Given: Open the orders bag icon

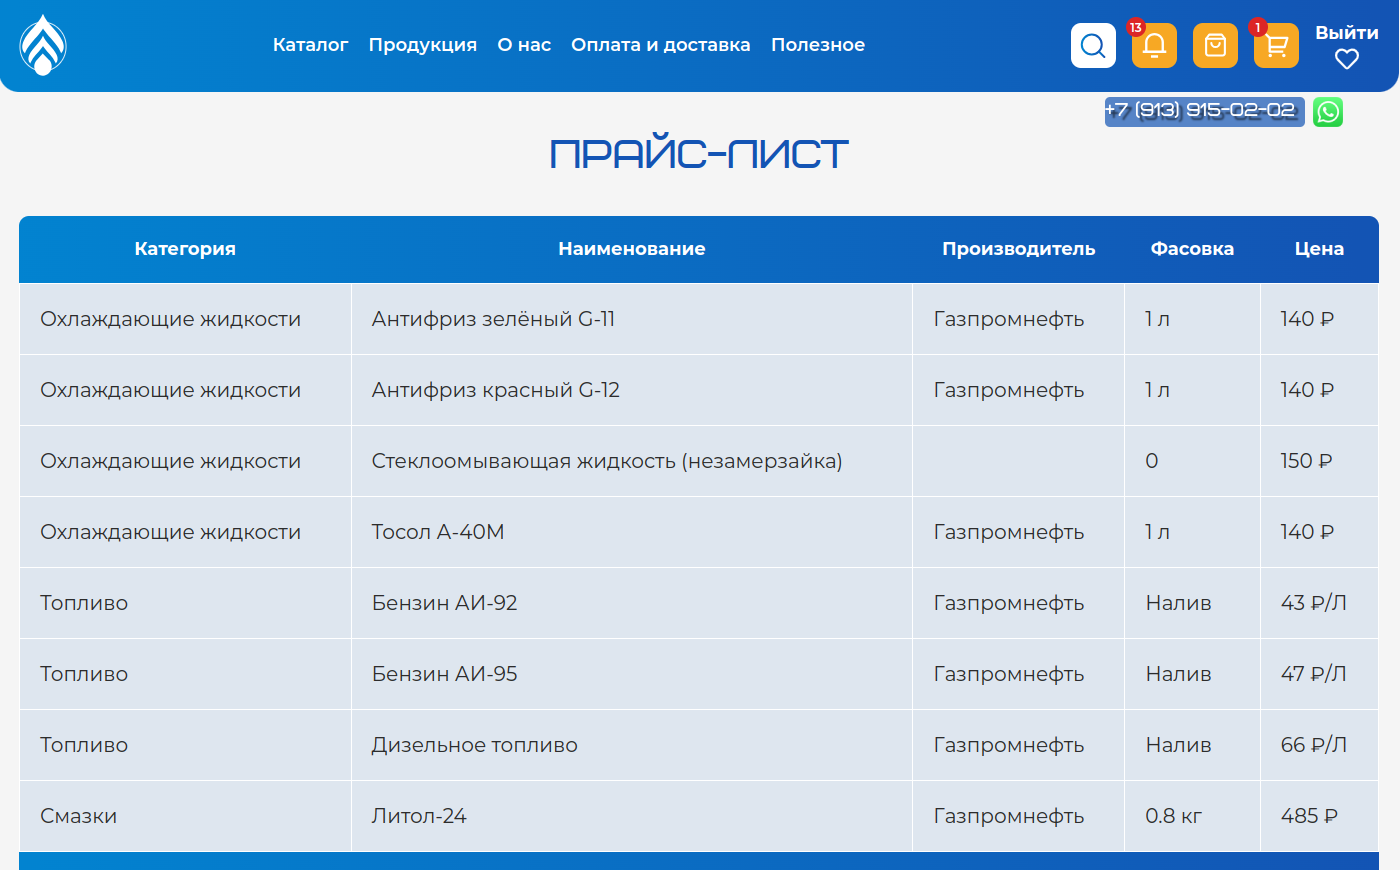Looking at the screenshot, I should [x=1215, y=45].
